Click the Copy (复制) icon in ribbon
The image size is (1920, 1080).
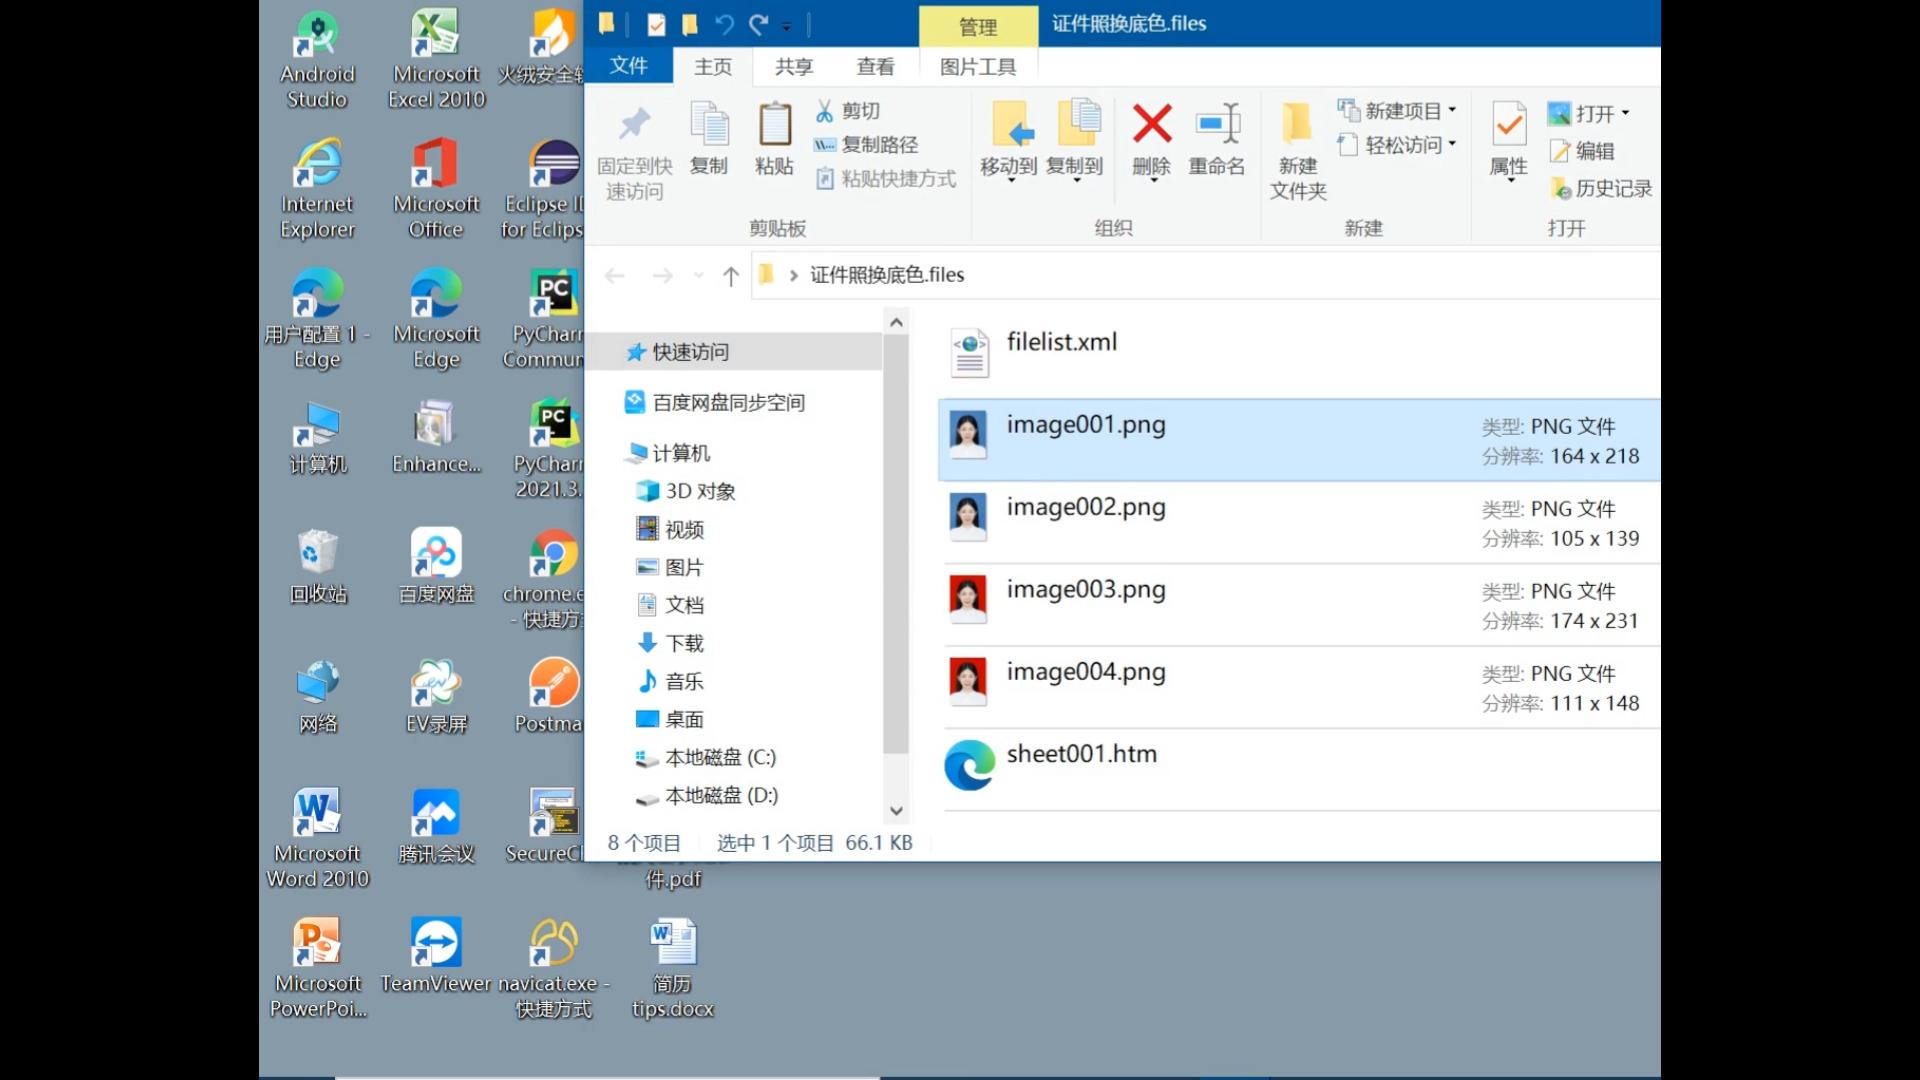click(709, 125)
